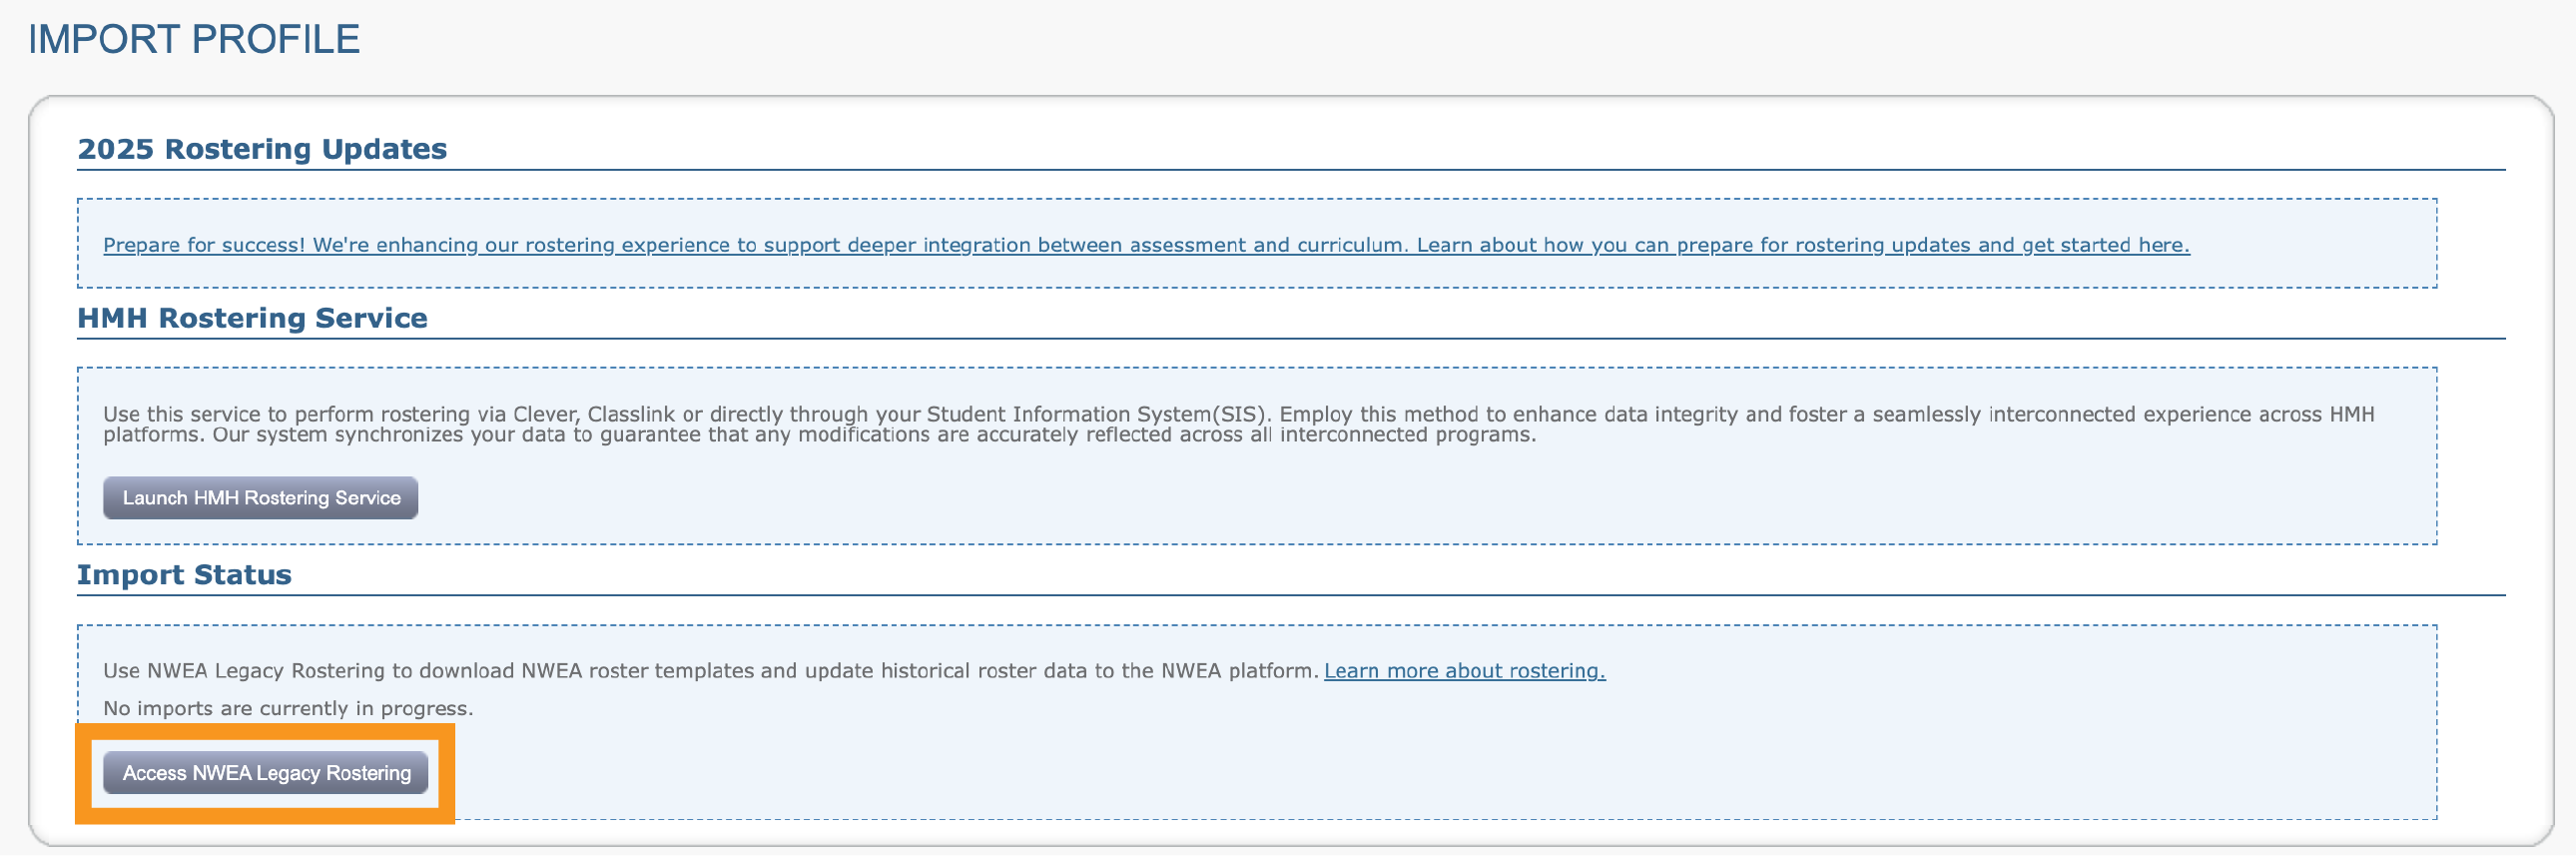Click the IMPORT PROFILE page title
Screen dimensions: 2576x856
click(x=193, y=40)
